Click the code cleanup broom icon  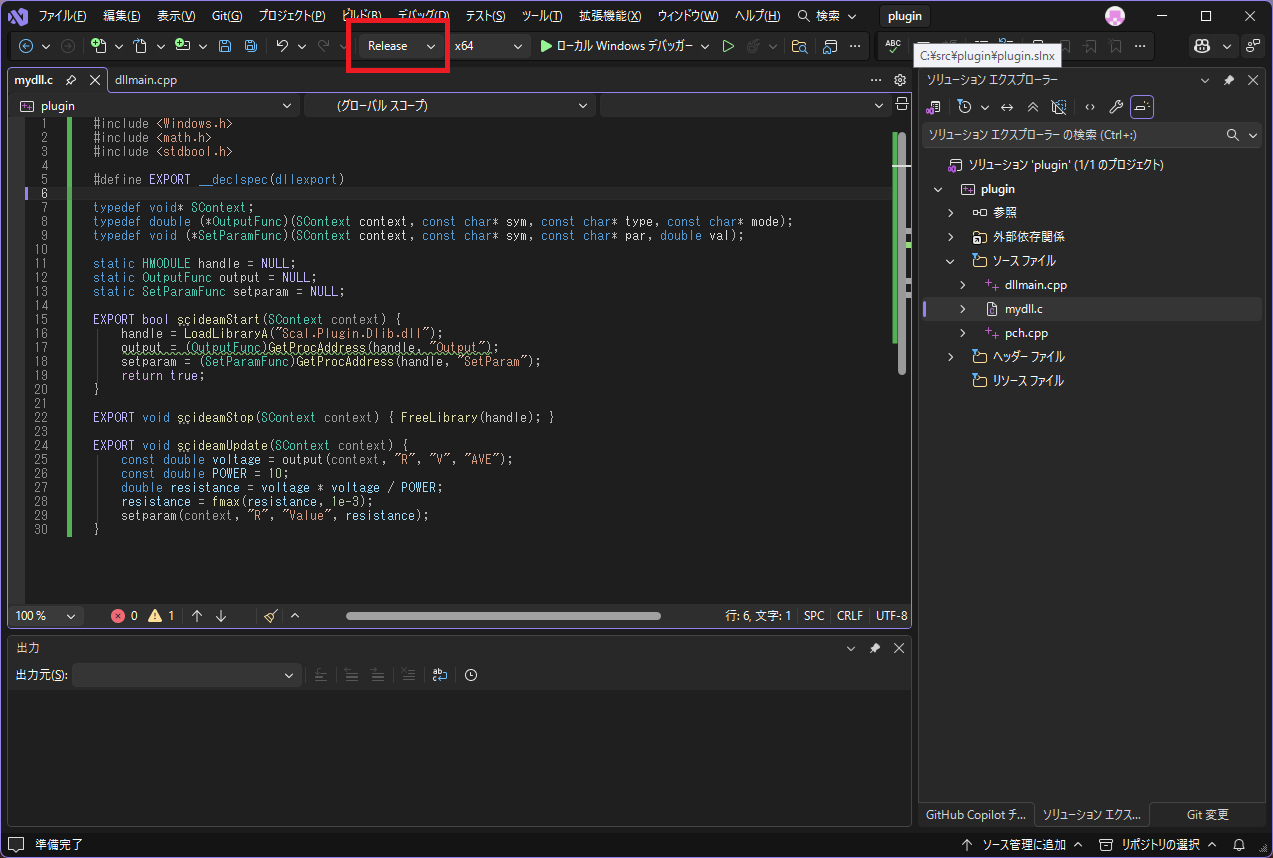click(x=271, y=616)
